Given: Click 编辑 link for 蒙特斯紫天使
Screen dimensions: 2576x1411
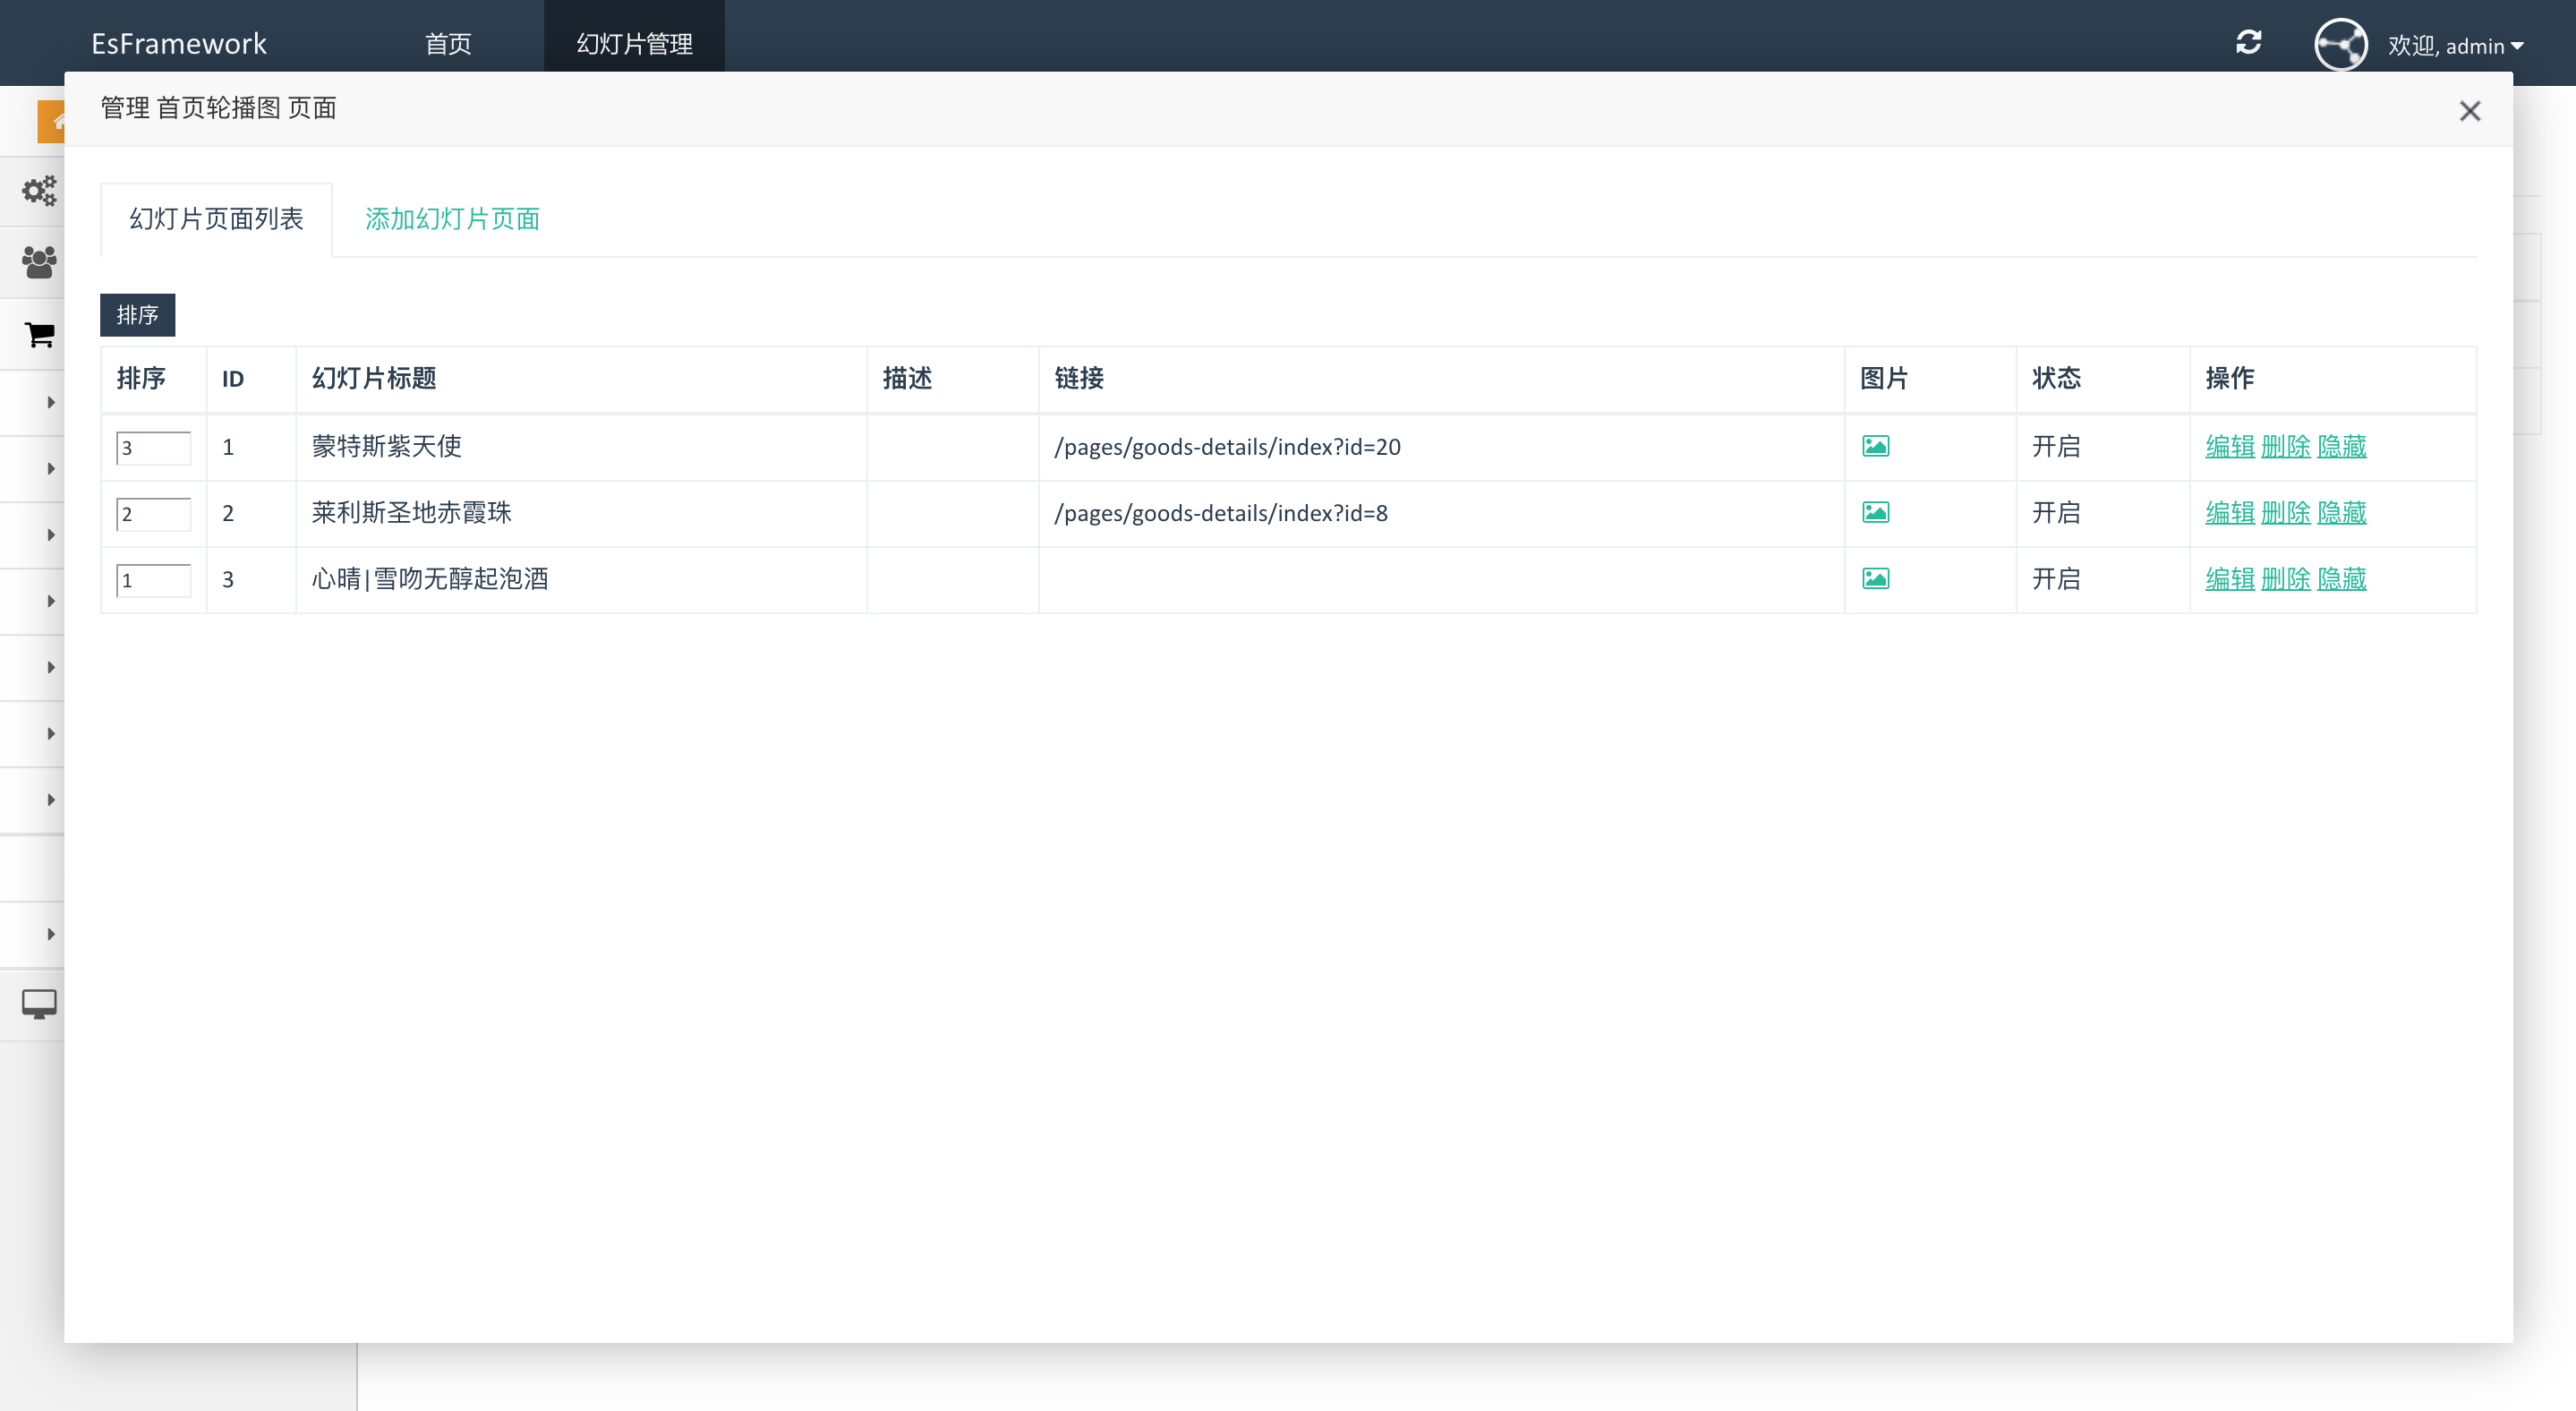Looking at the screenshot, I should tap(2229, 447).
